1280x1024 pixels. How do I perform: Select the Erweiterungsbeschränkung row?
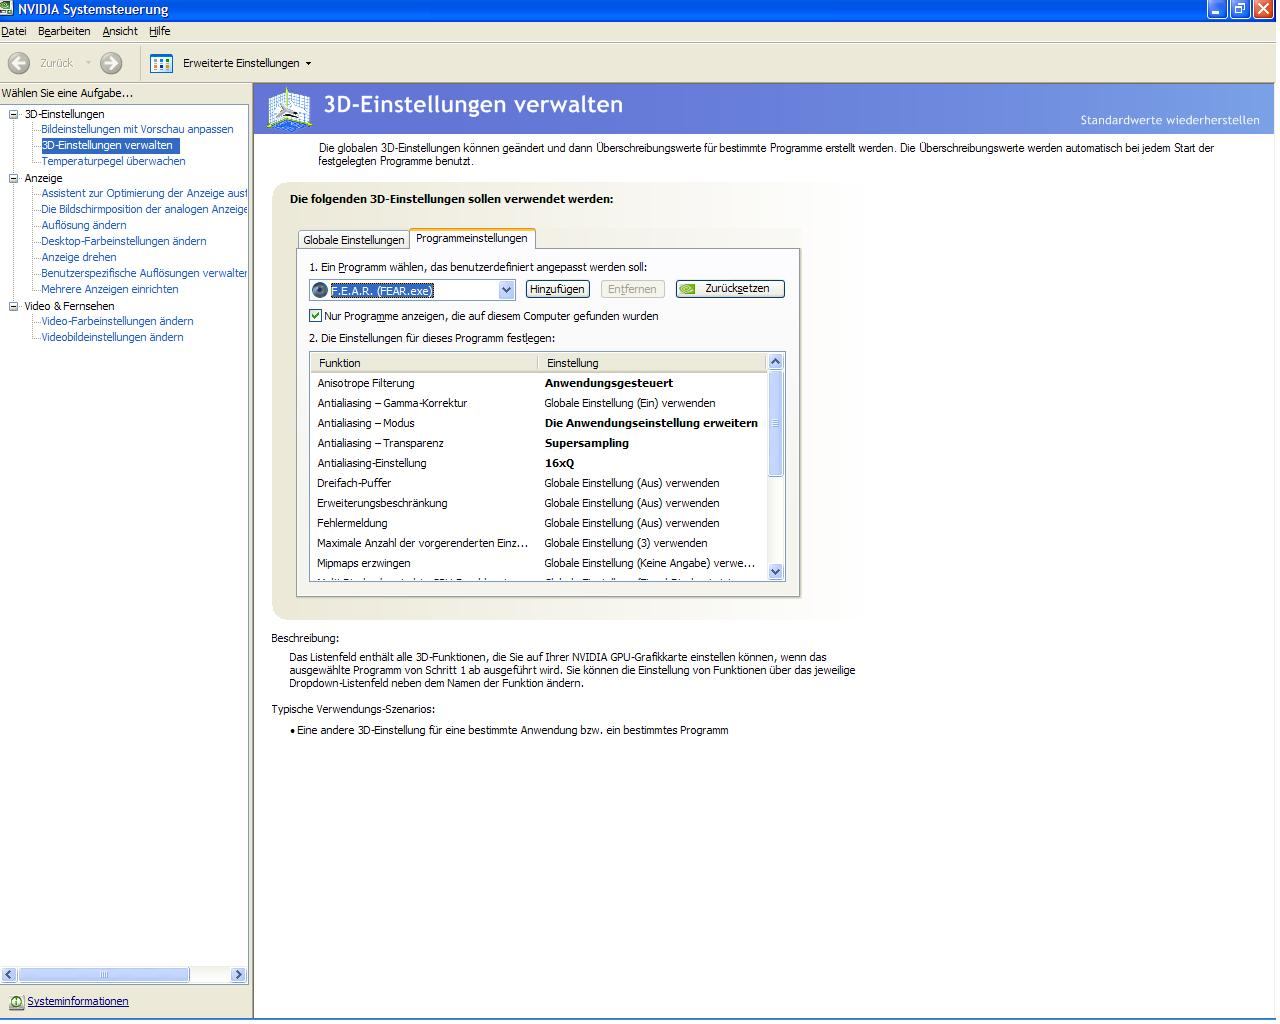coord(538,503)
